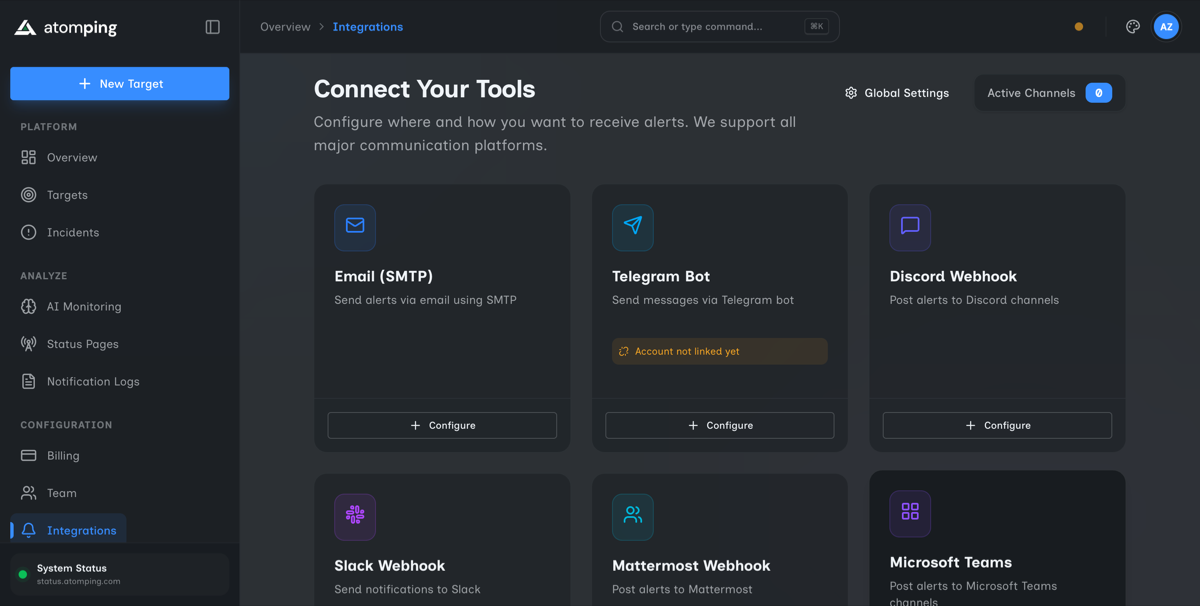Click the AI Monitoring globe icon
The width and height of the screenshot is (1200, 606).
point(30,306)
